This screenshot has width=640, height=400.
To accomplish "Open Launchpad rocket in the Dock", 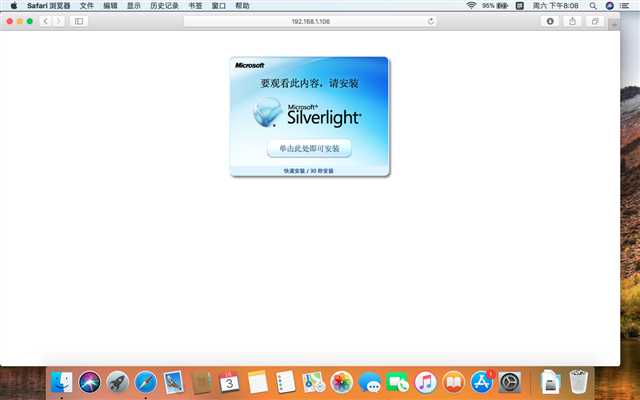I will (x=118, y=382).
